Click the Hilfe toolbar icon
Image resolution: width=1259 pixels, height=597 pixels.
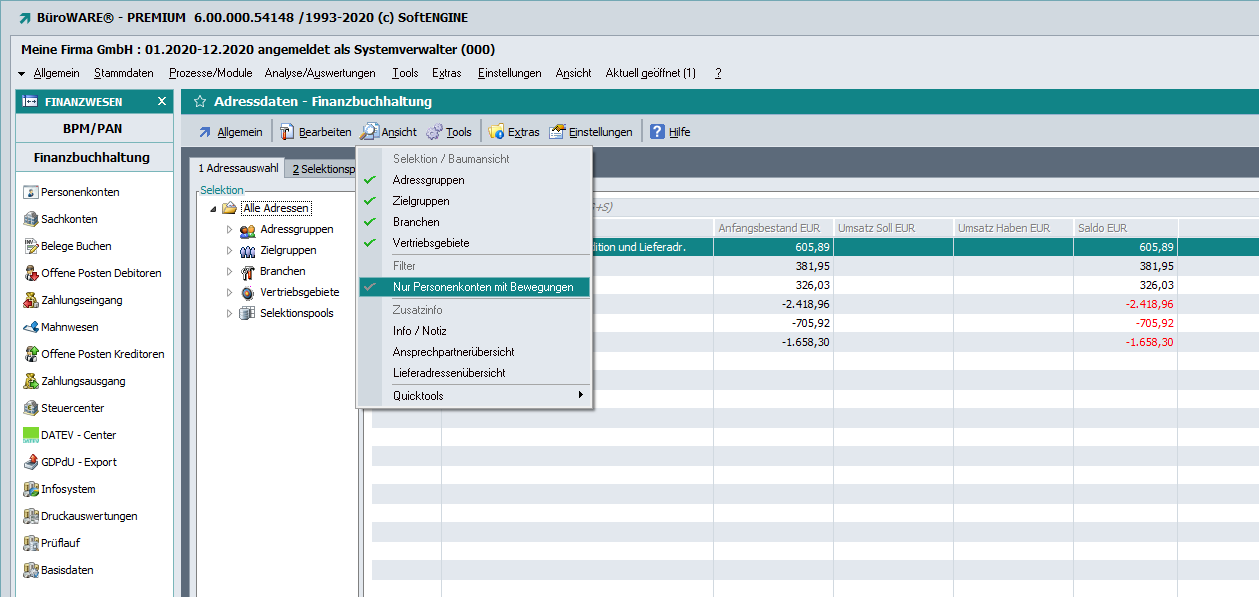click(658, 132)
